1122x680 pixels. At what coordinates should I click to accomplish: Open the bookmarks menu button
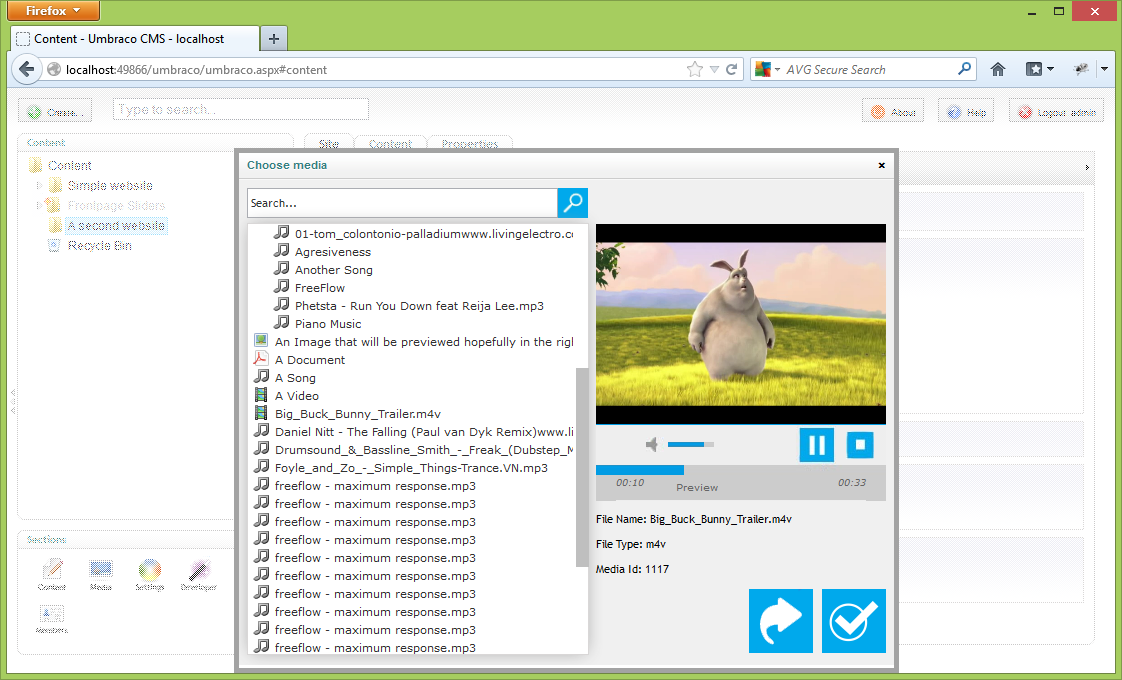pos(1040,69)
